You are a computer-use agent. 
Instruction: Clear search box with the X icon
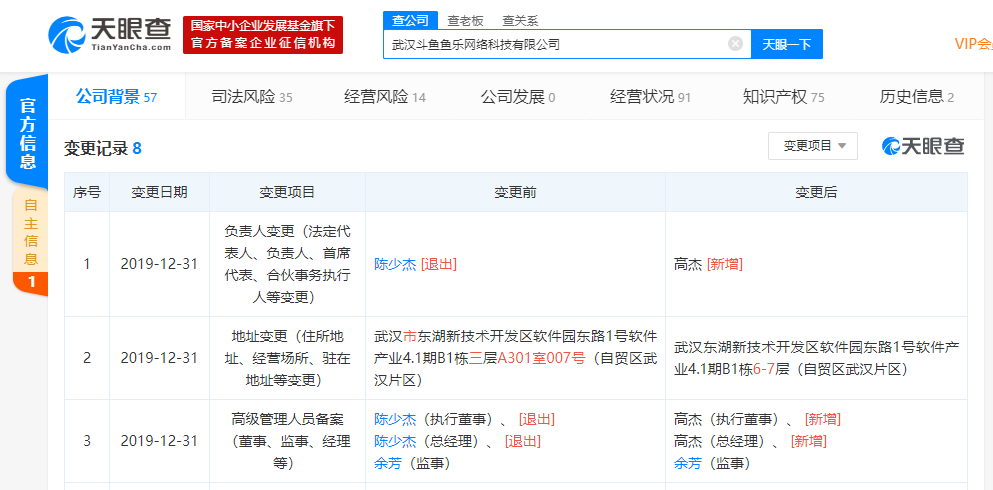[x=735, y=44]
